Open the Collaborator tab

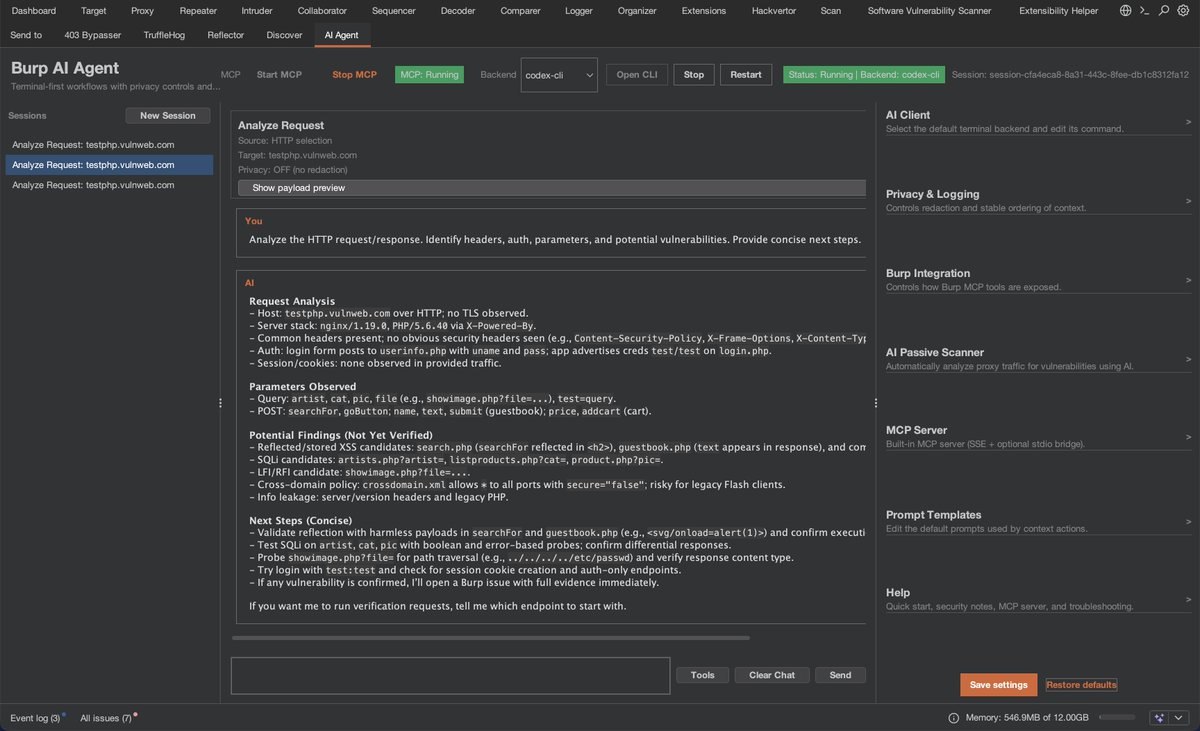click(322, 11)
